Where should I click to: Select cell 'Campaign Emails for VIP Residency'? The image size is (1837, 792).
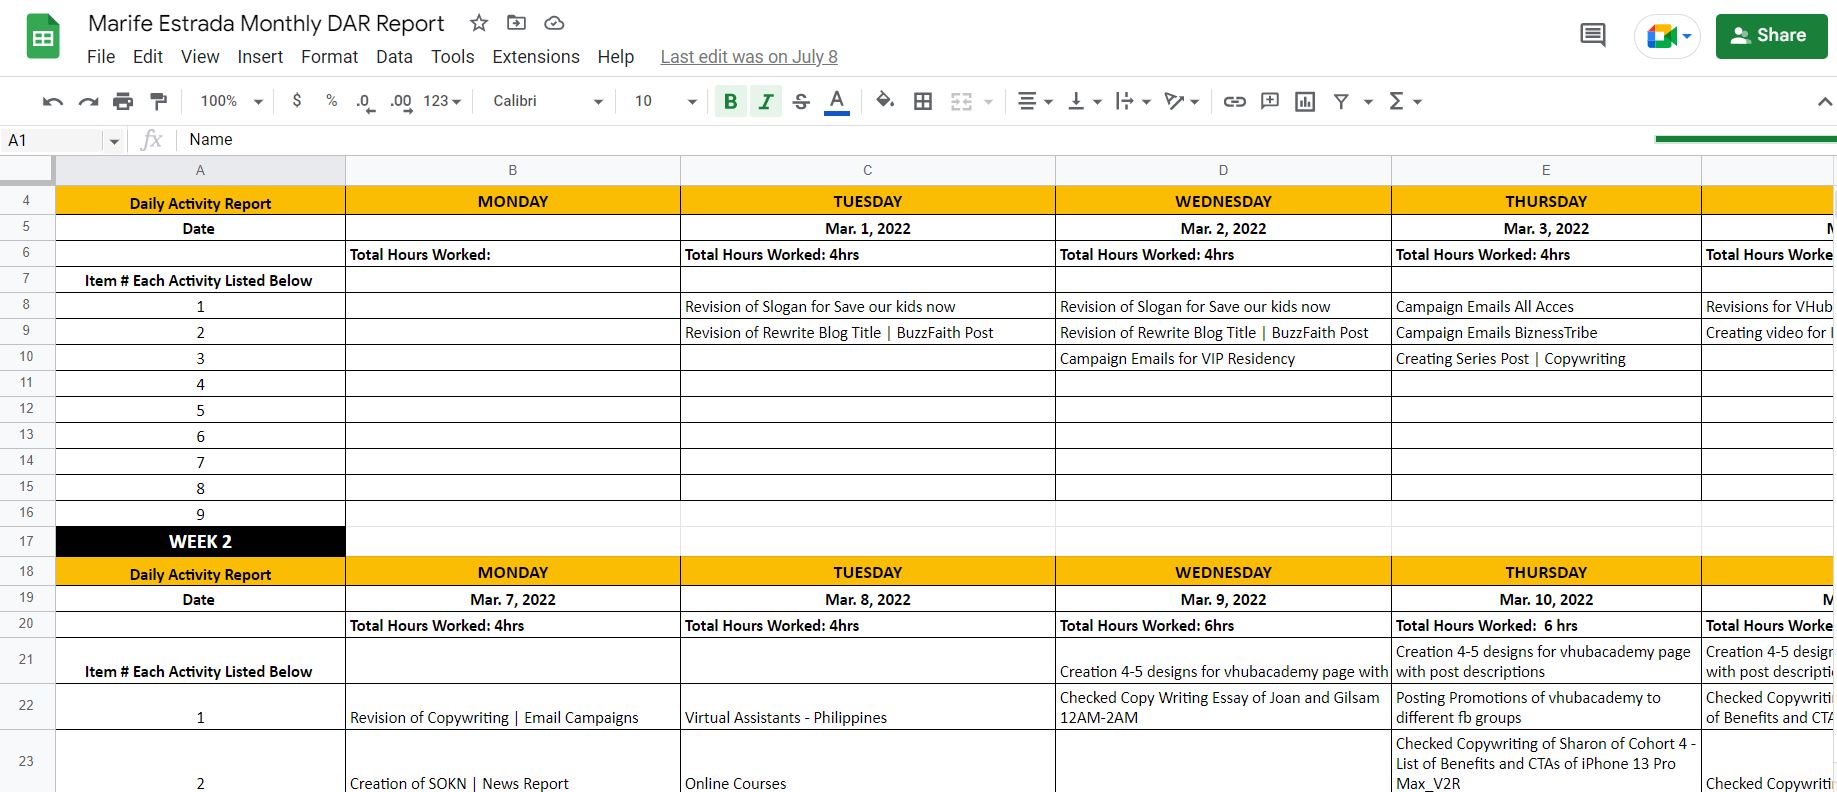point(1223,358)
